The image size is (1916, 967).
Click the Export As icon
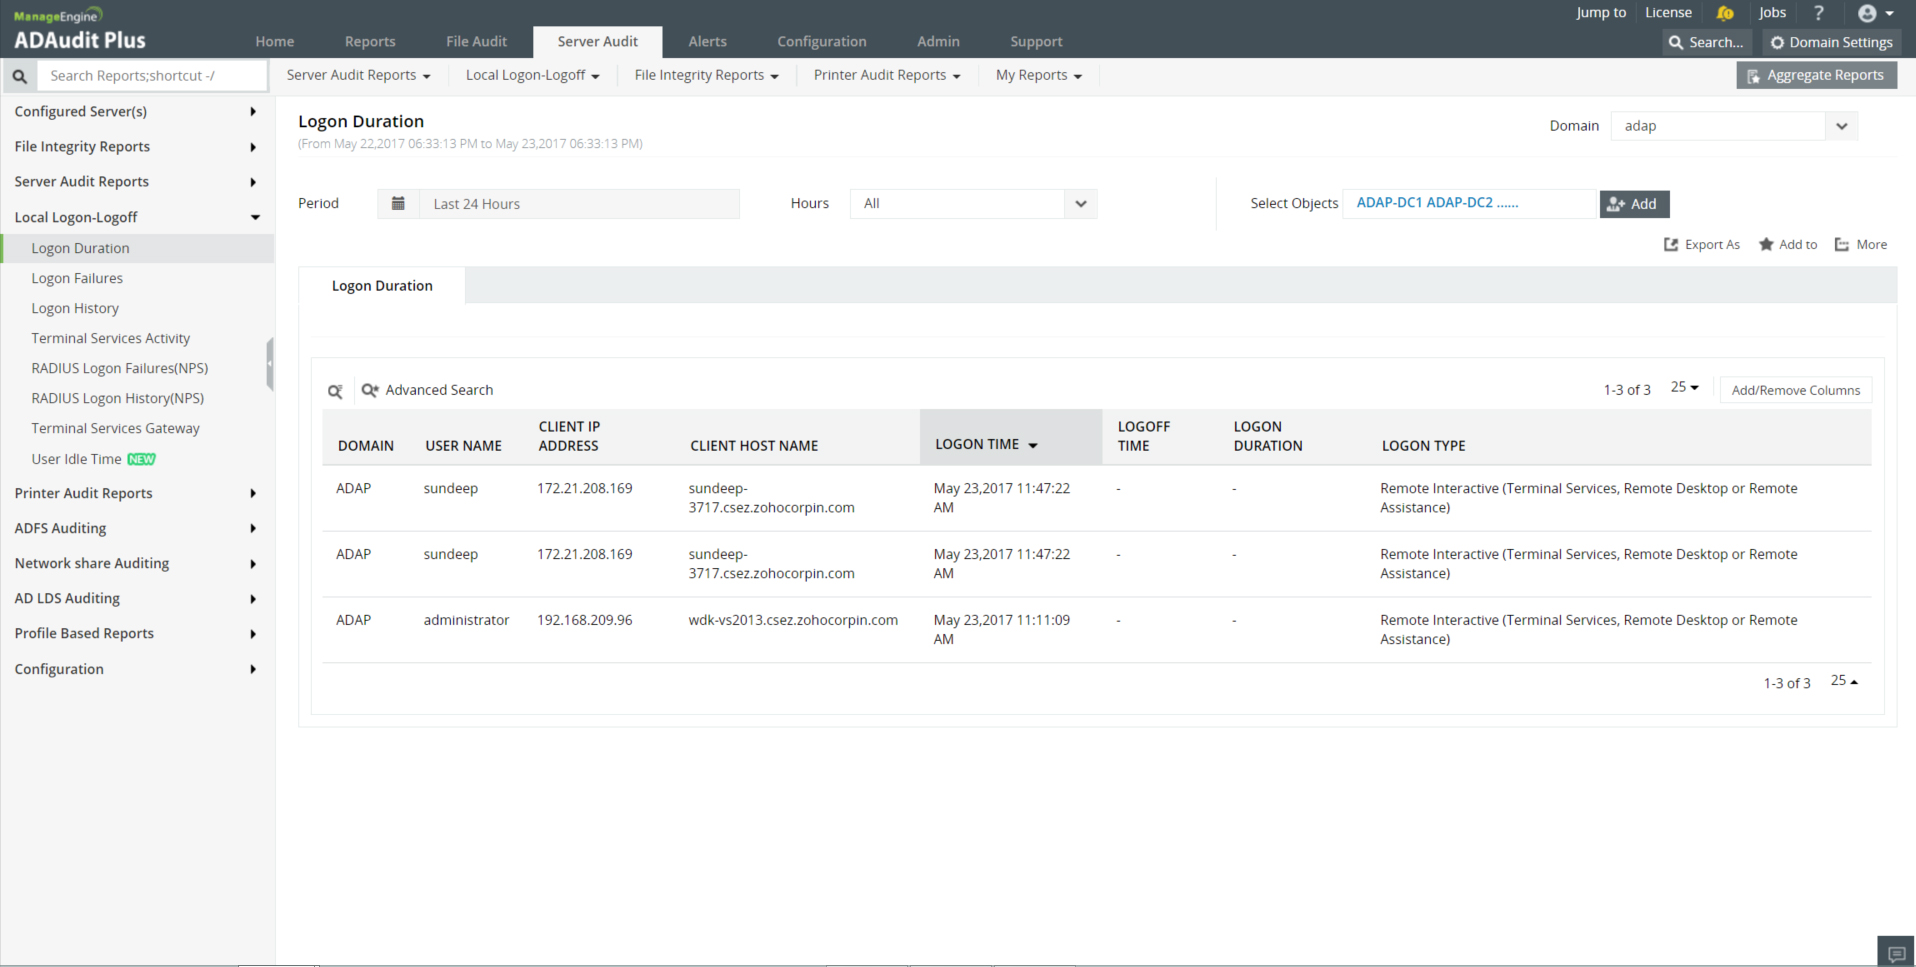click(x=1671, y=245)
